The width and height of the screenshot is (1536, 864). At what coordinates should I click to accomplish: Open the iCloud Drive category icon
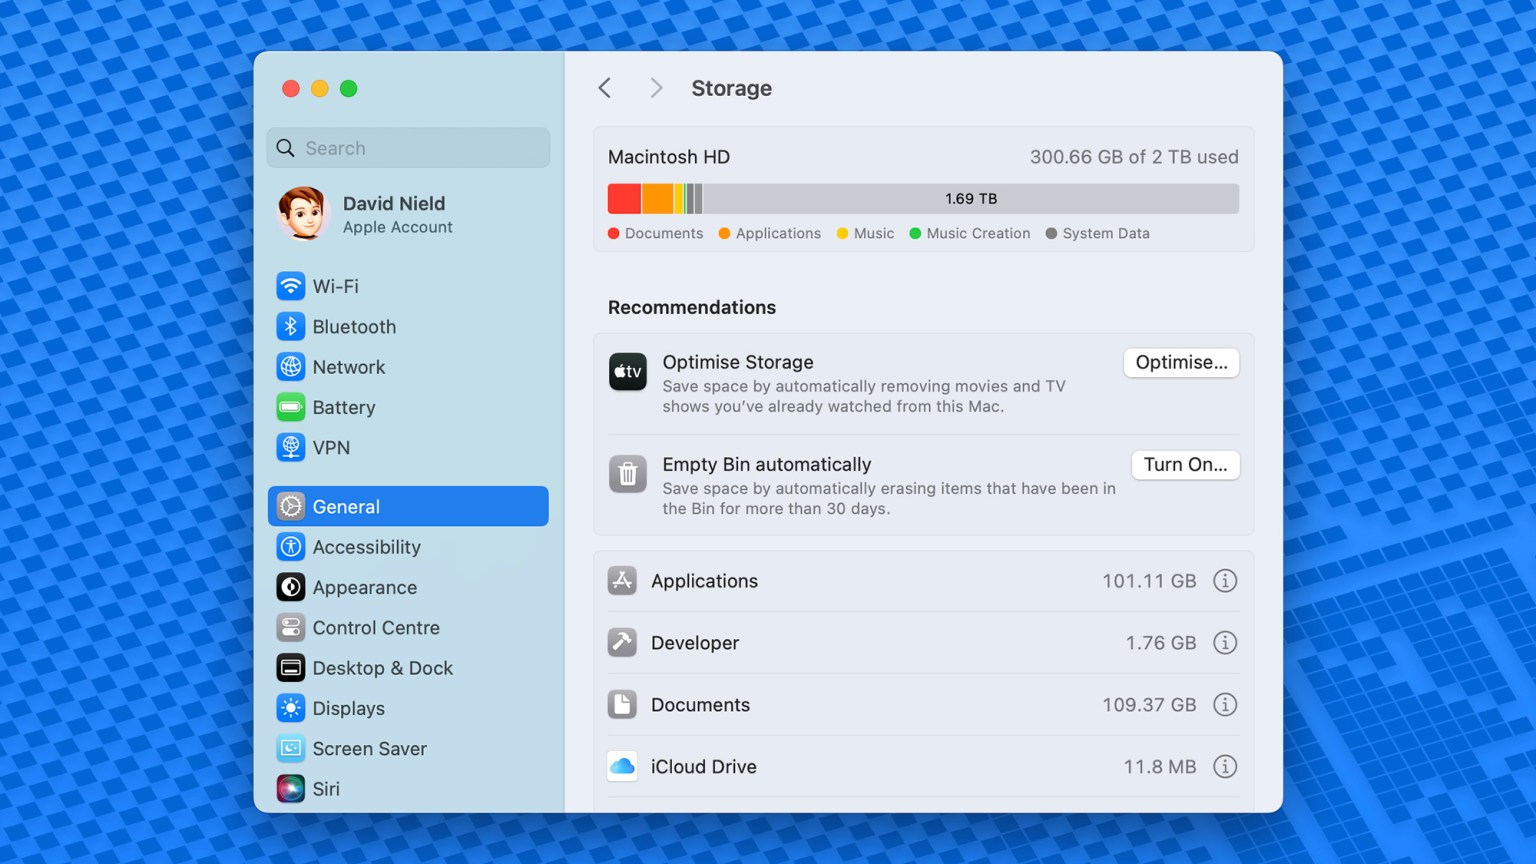(622, 766)
